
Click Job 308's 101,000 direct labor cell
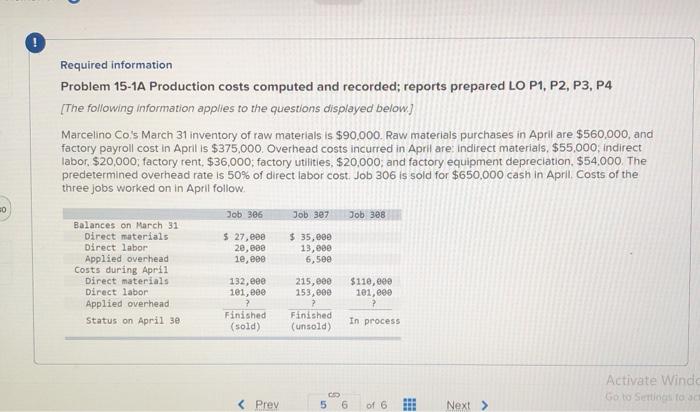tap(374, 292)
